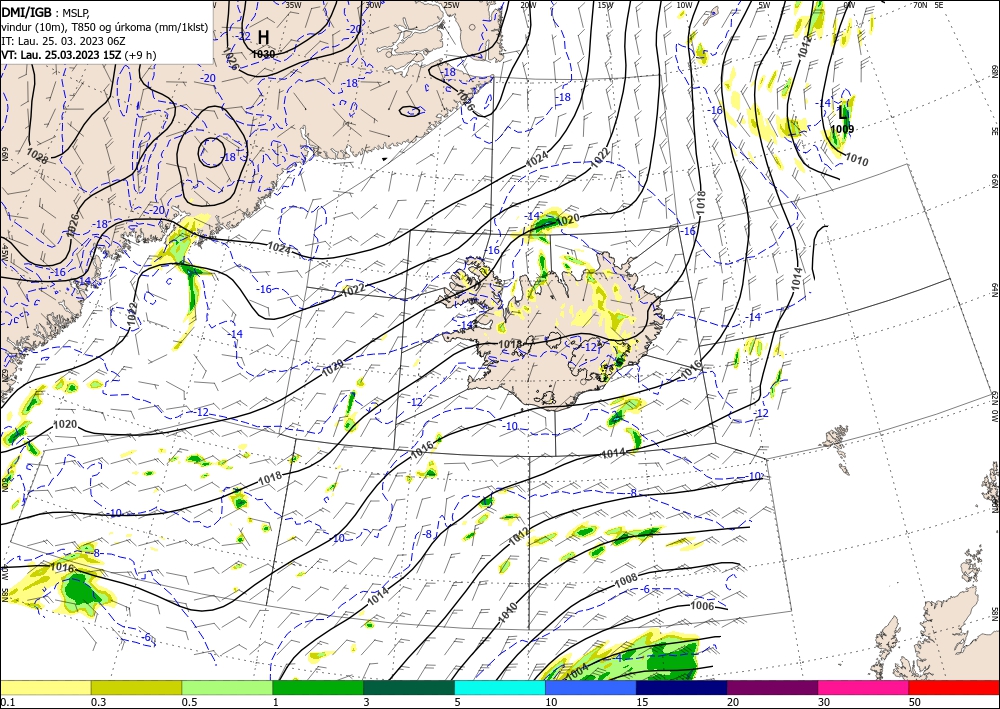This screenshot has height=709, width=1000.
Task: Click the navy 15–20 legend swatch
Action: (682, 687)
